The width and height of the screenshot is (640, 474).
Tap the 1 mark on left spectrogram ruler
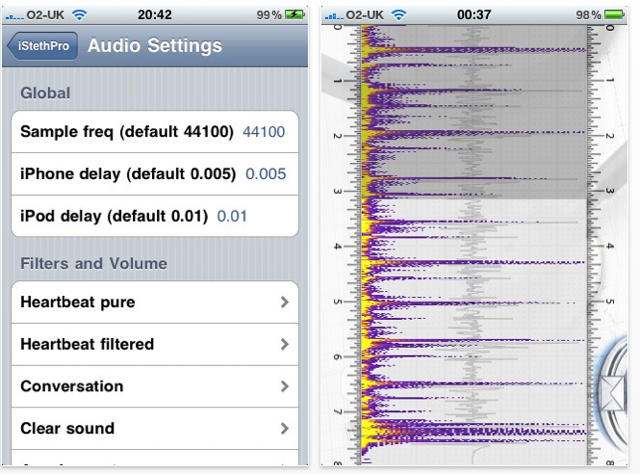[338, 81]
